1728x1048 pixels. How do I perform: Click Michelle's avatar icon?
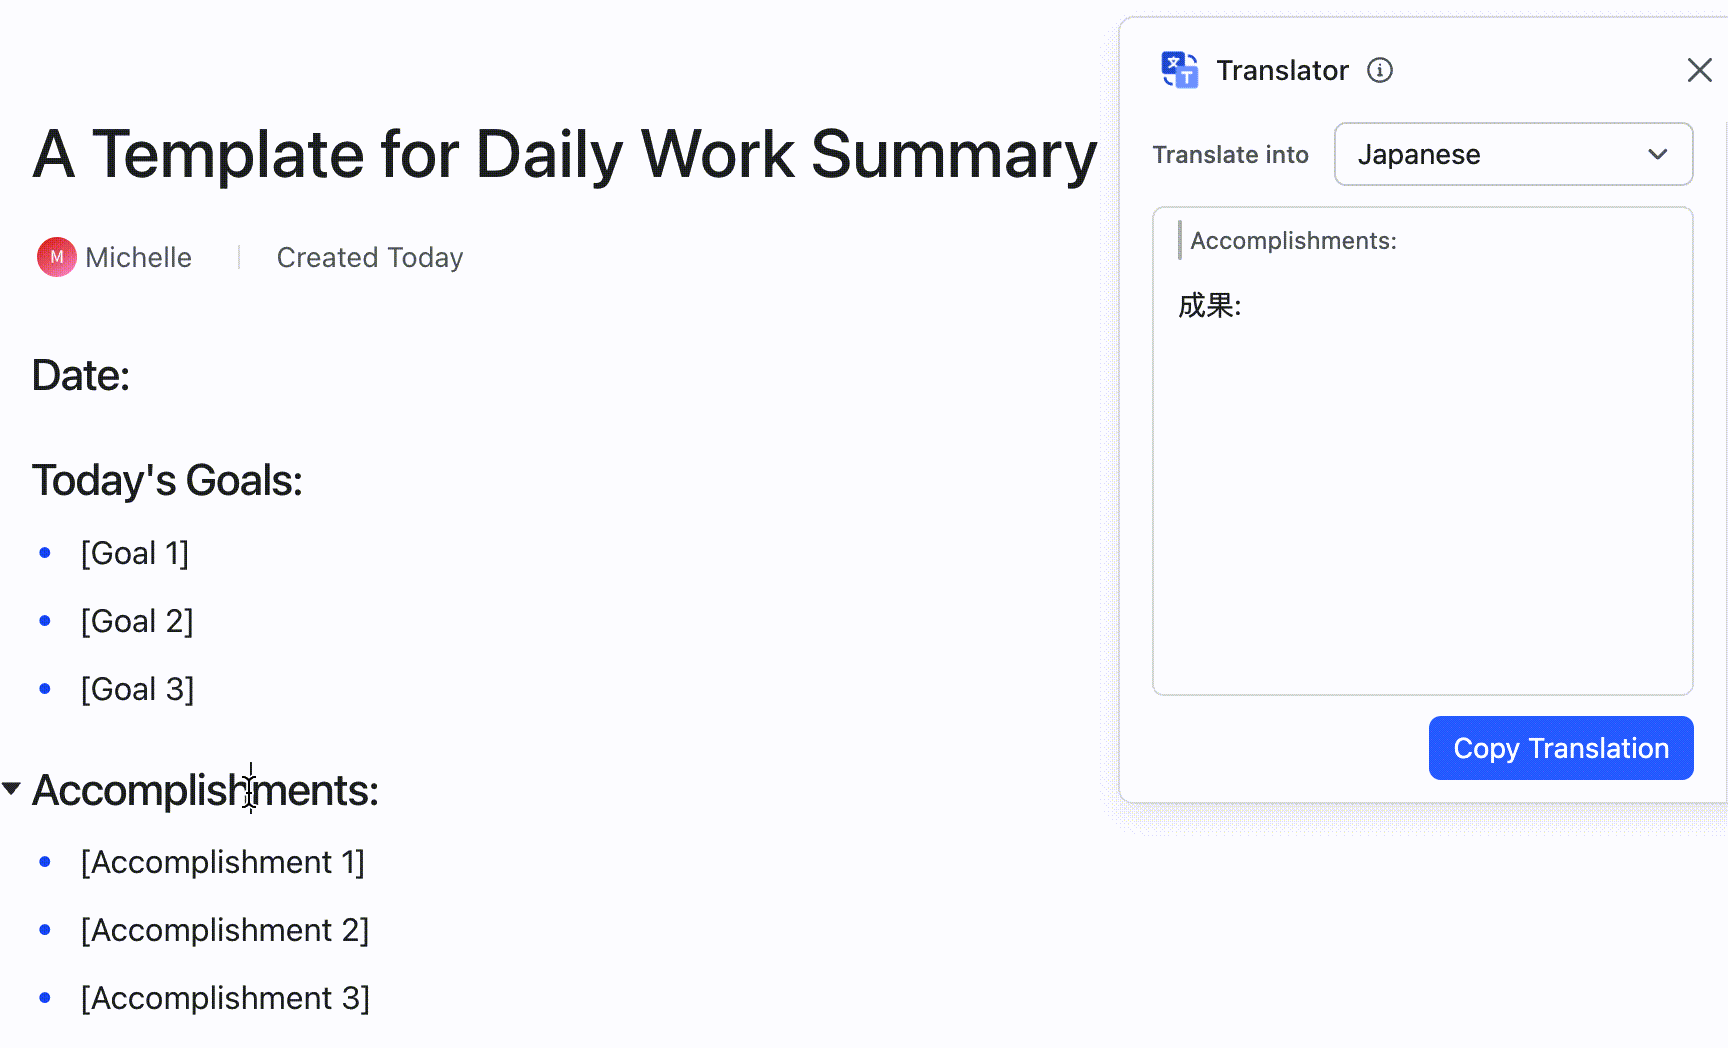click(57, 257)
